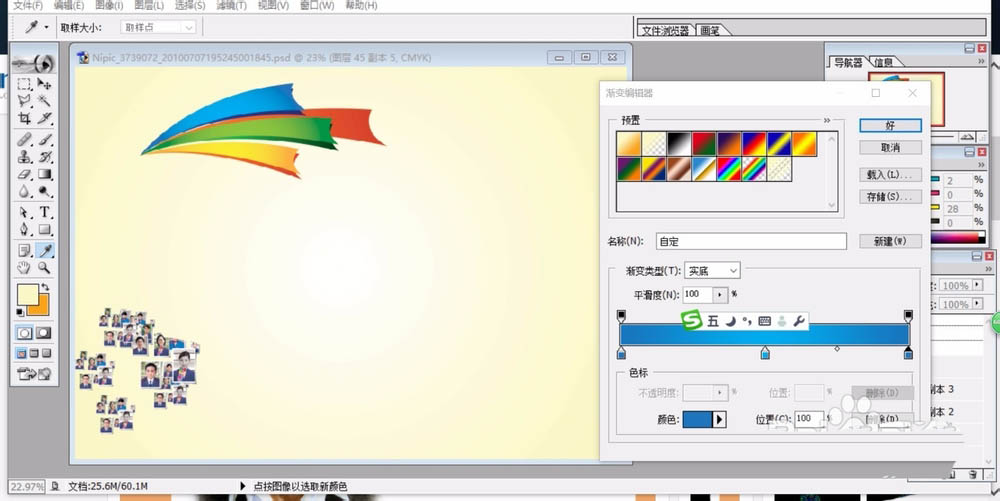
Task: Open the 图像(I) menu
Action: pos(109,5)
